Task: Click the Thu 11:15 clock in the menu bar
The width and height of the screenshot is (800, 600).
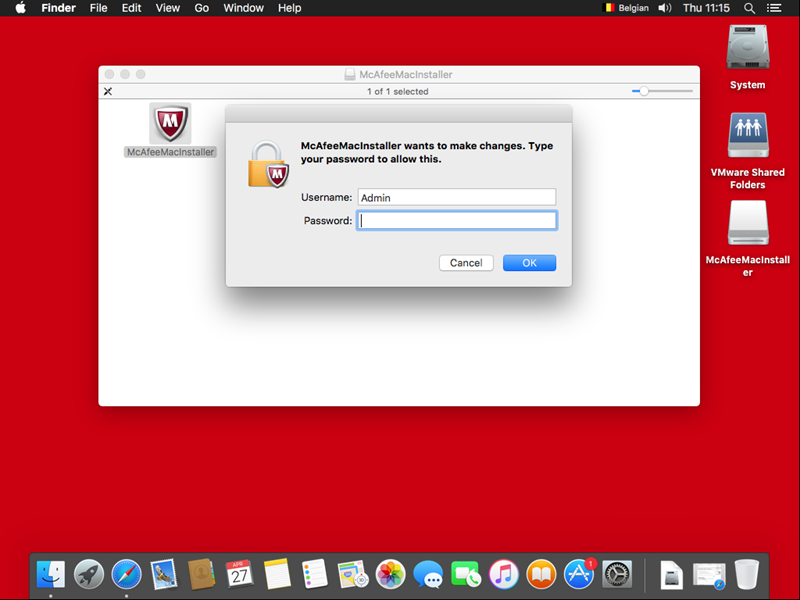Action: [706, 8]
